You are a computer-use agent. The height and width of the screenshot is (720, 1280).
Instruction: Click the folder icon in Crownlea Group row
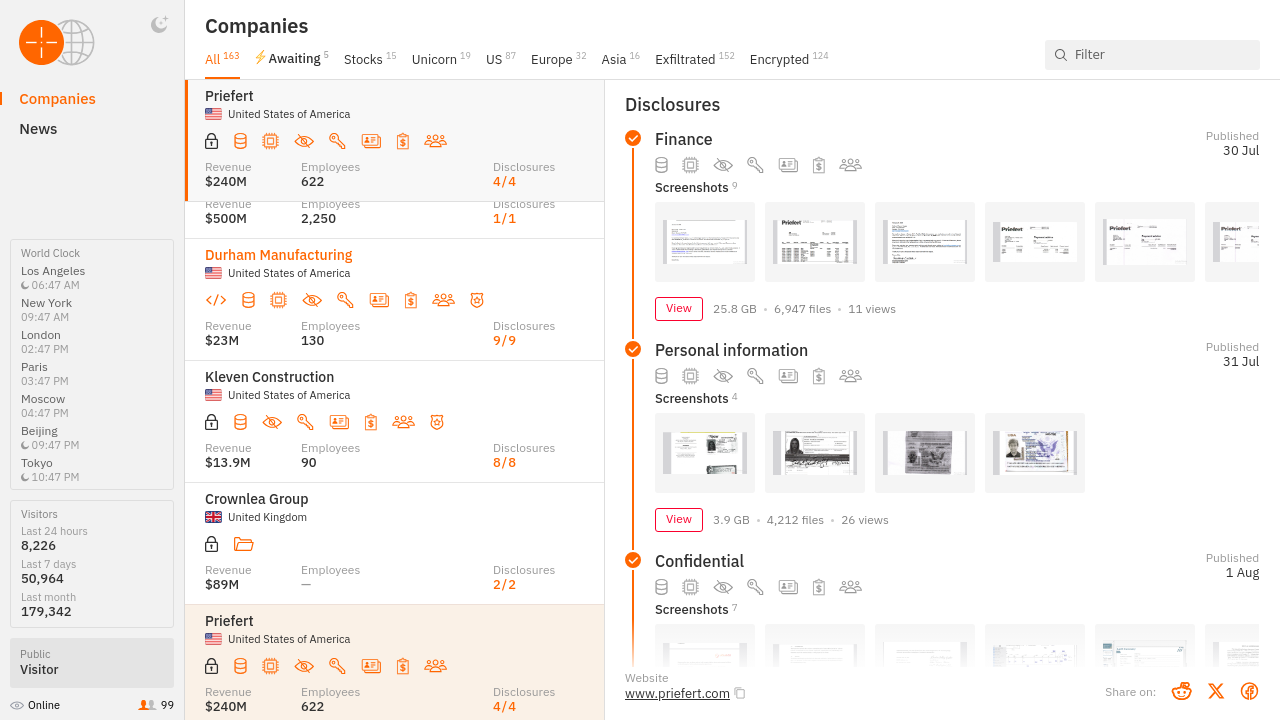(x=244, y=544)
